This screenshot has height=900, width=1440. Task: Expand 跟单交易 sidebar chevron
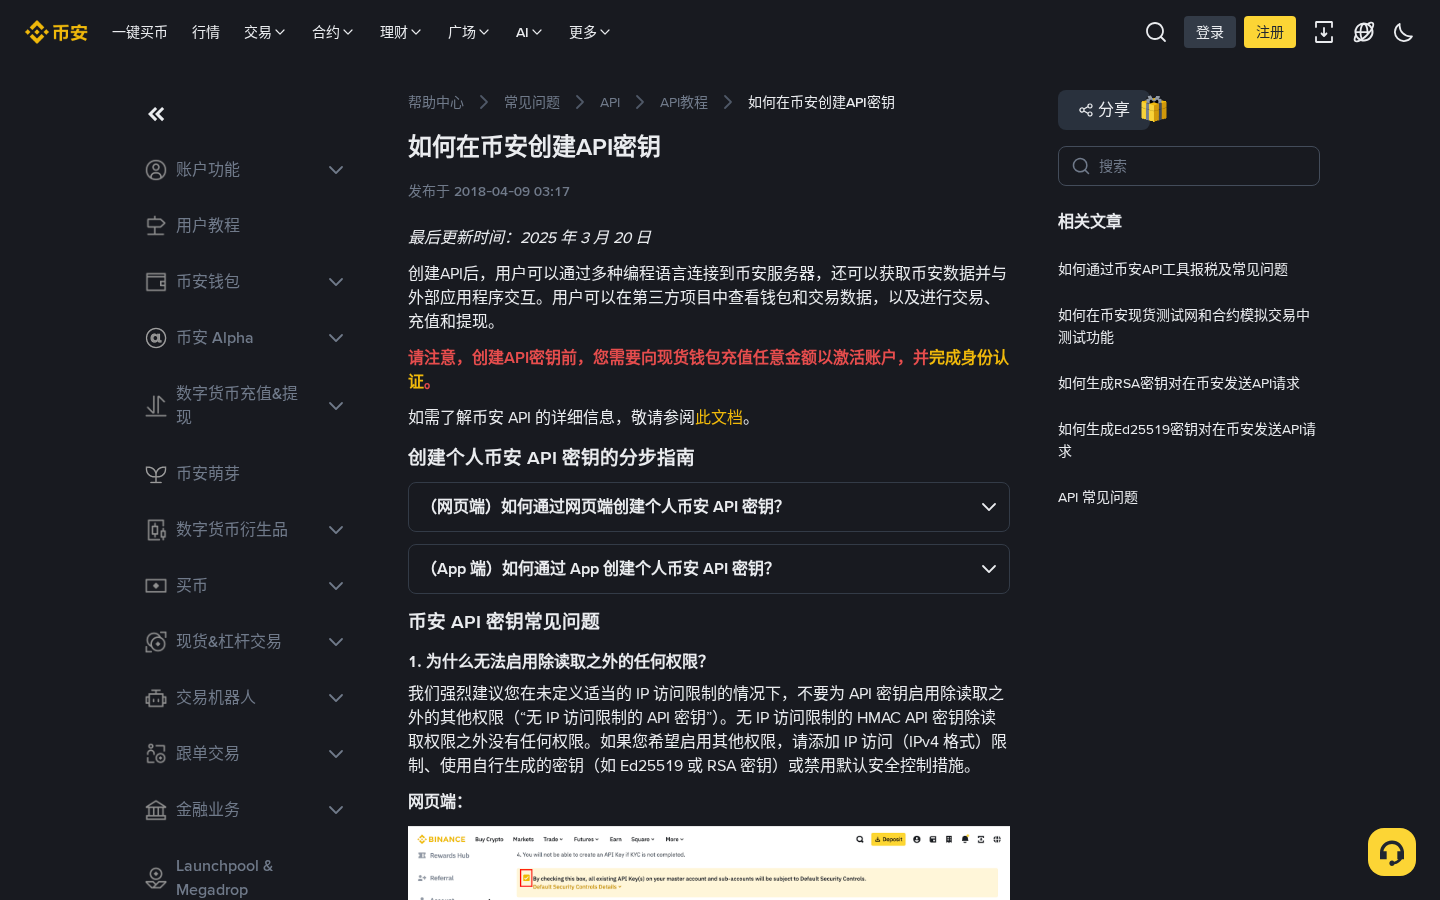click(x=336, y=754)
